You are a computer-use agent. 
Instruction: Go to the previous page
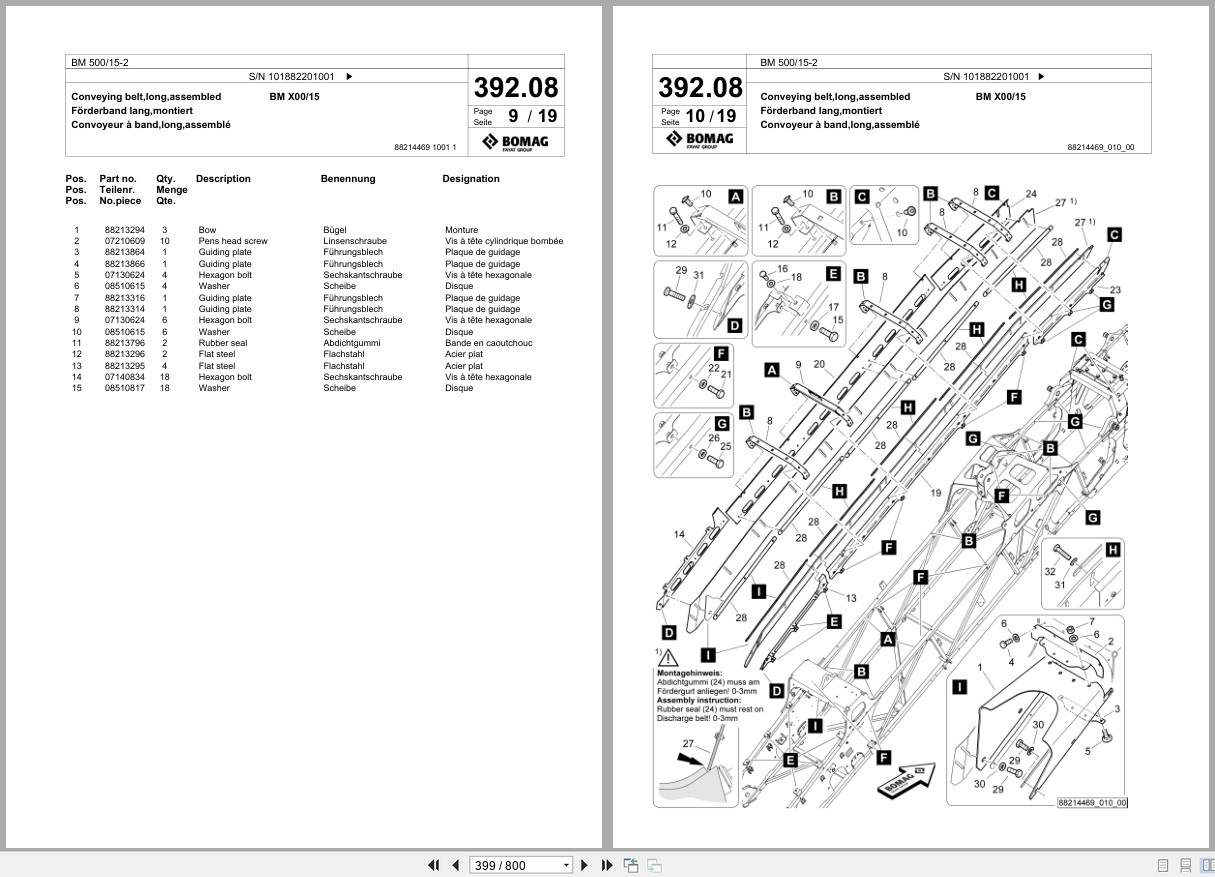click(456, 865)
